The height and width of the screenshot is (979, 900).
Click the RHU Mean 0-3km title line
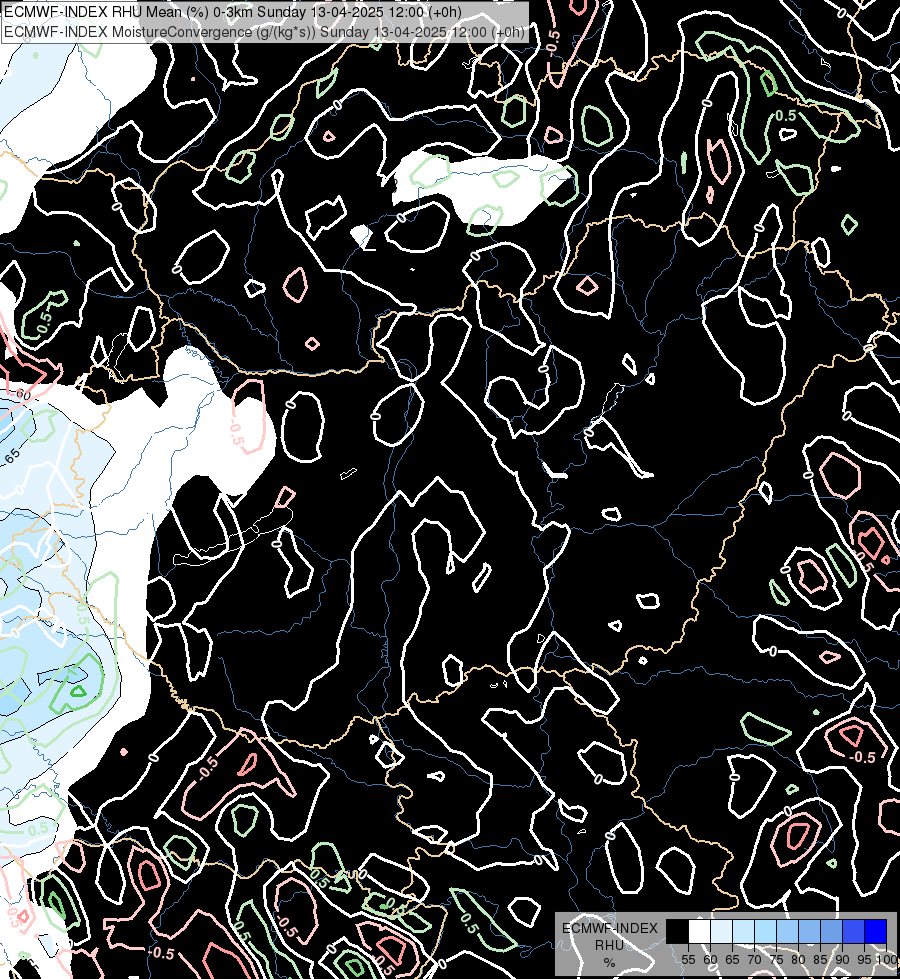pos(233,12)
